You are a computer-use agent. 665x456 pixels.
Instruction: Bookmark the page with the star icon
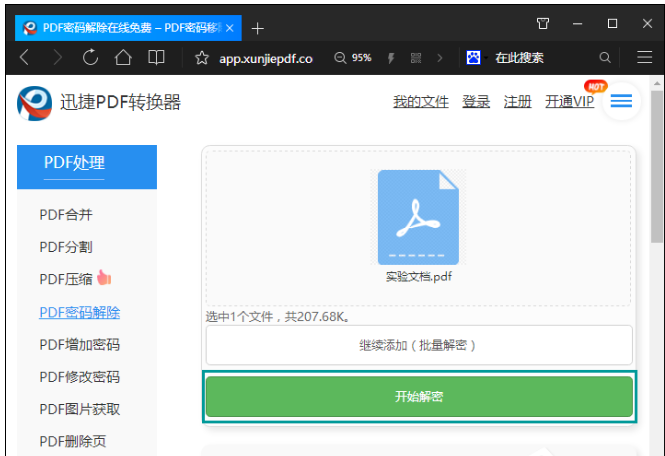pos(202,58)
